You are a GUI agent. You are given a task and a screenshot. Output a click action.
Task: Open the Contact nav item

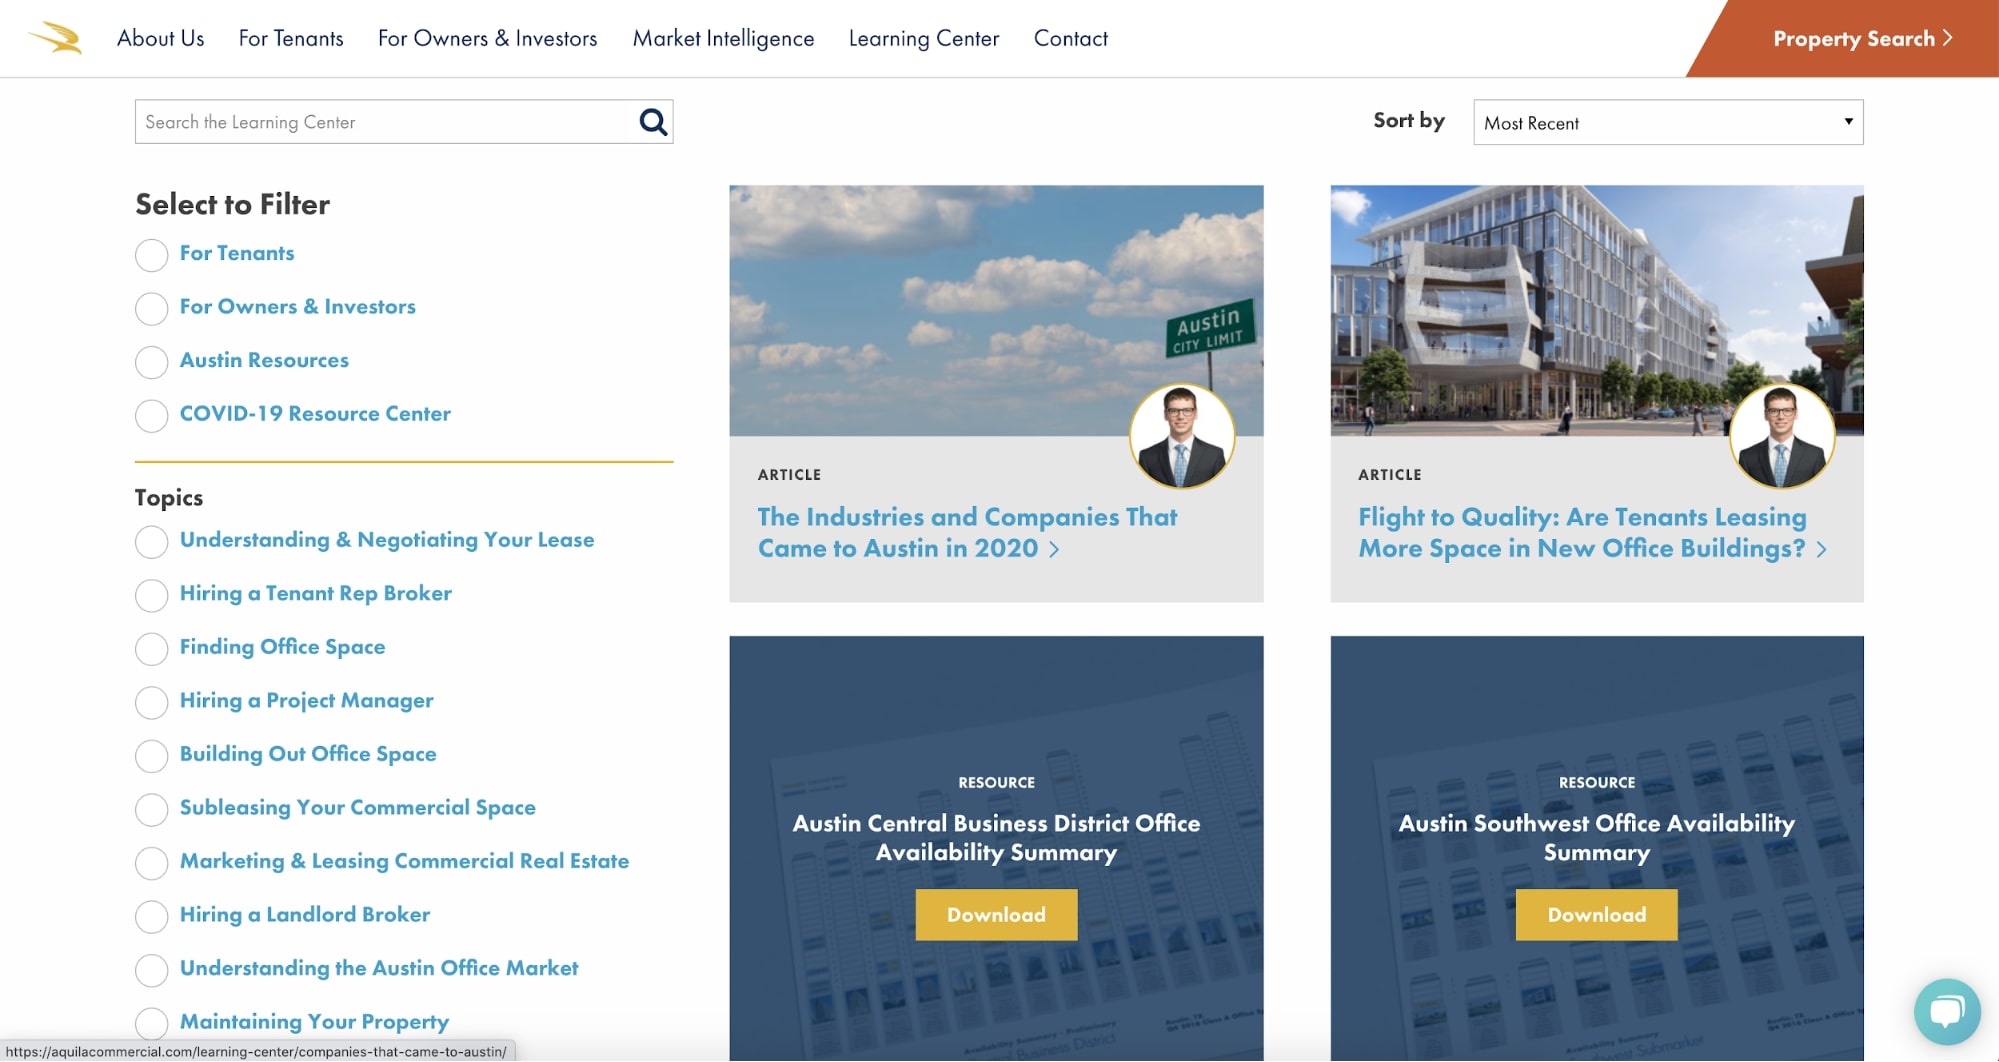tap(1071, 38)
